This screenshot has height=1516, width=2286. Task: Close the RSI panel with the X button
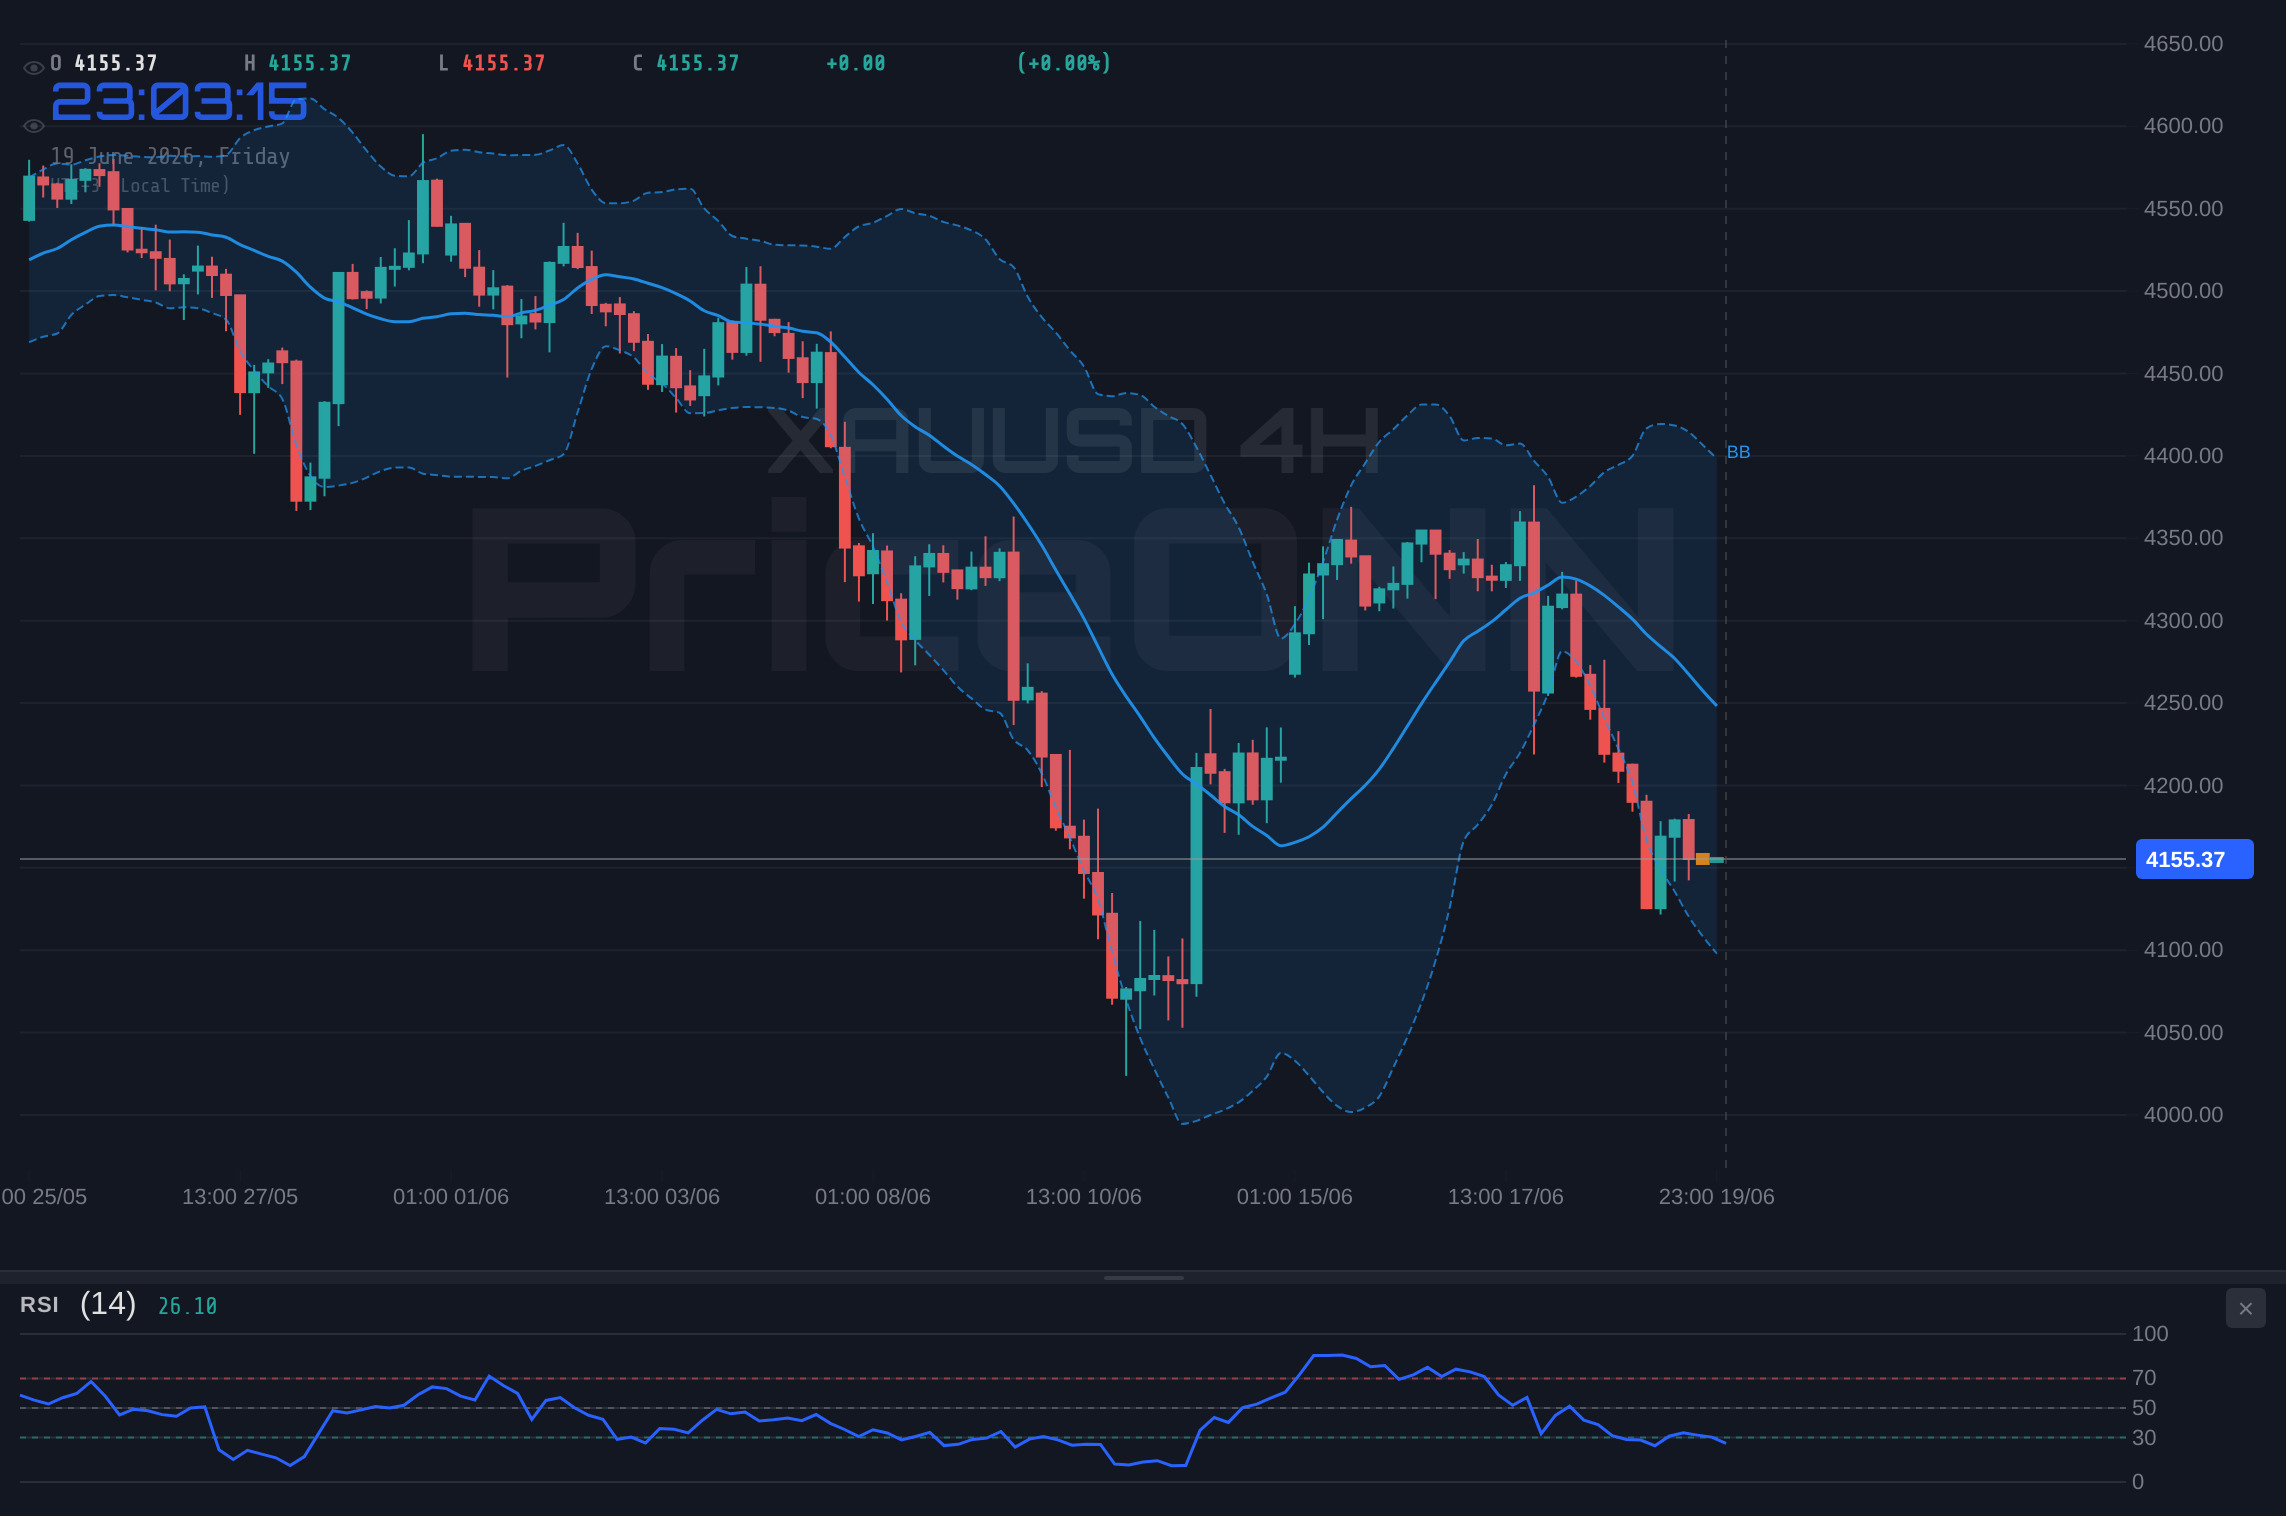(2246, 1308)
